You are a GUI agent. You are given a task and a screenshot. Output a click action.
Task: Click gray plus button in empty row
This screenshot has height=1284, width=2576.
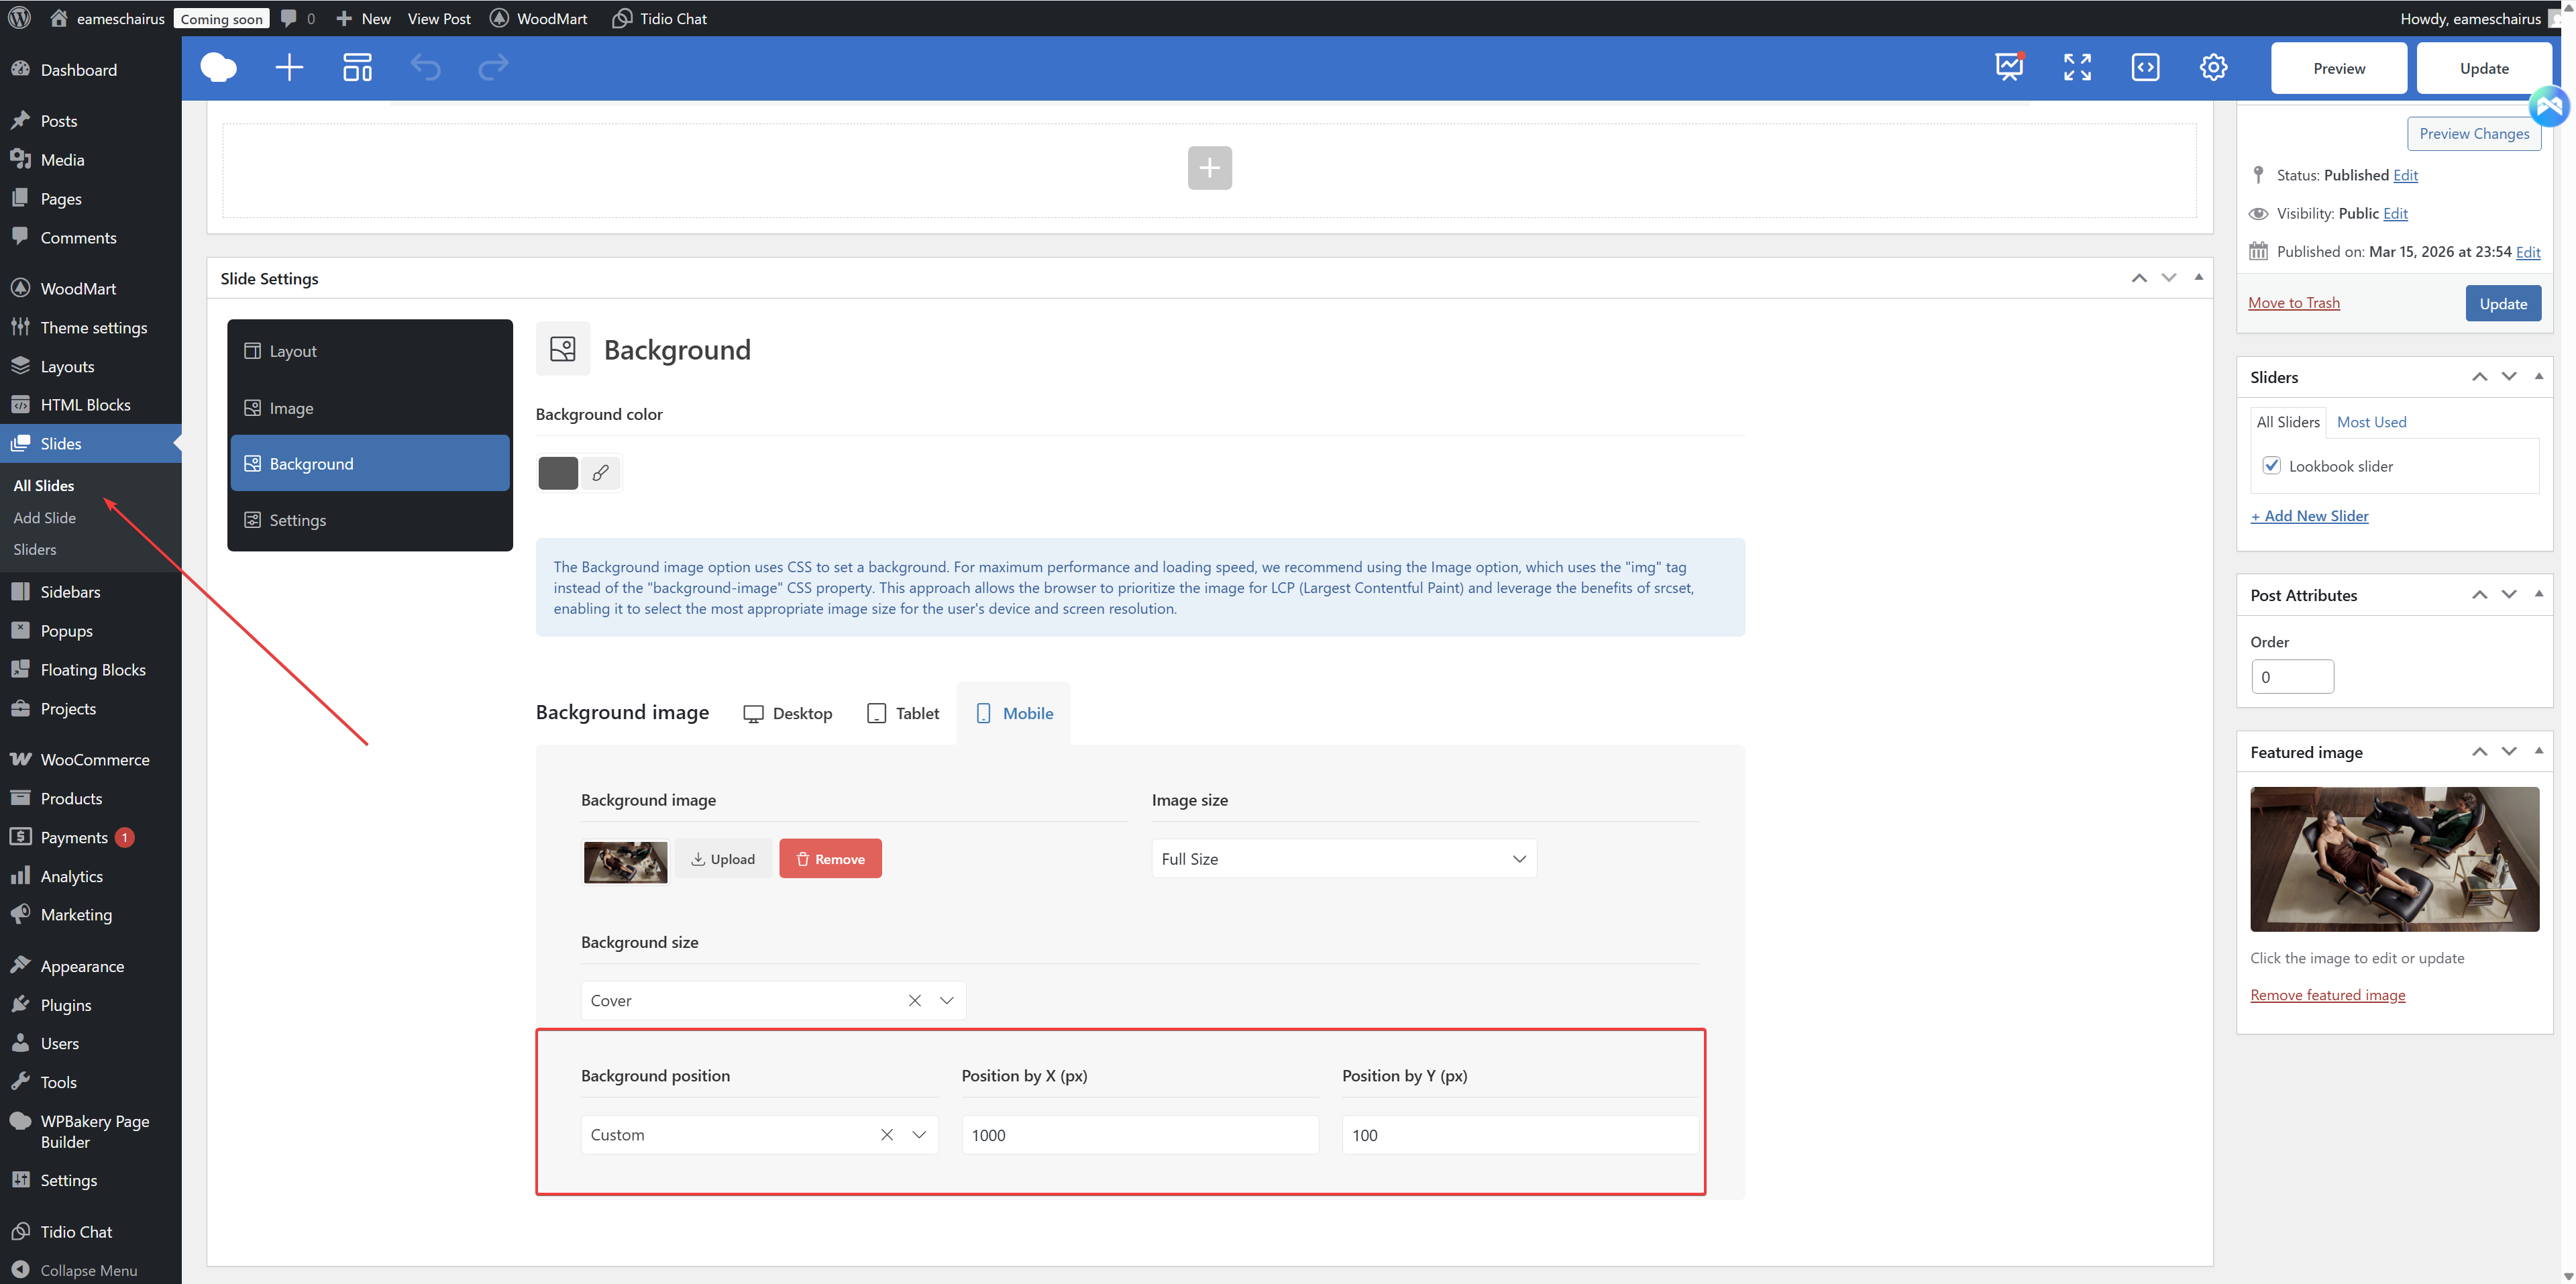(x=1209, y=168)
